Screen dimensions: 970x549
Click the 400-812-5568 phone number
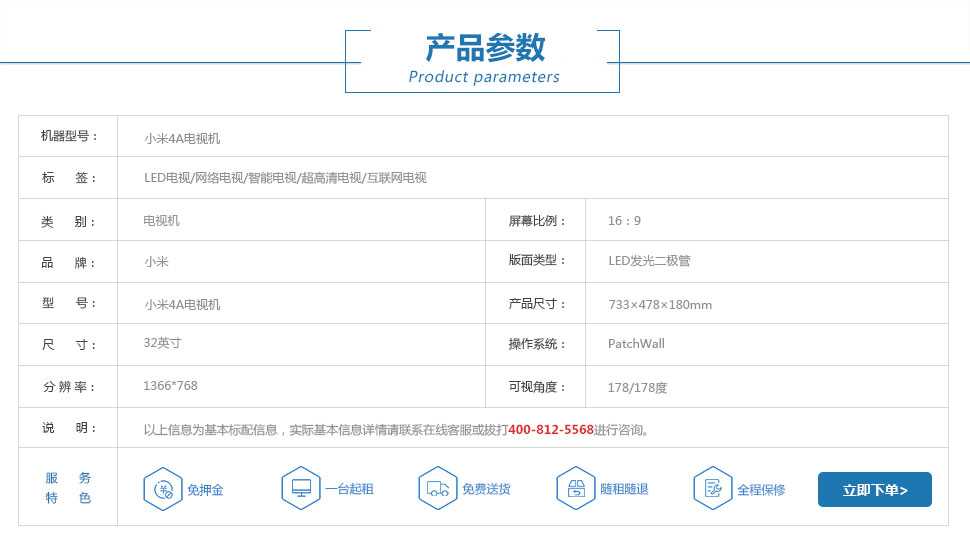(x=551, y=430)
